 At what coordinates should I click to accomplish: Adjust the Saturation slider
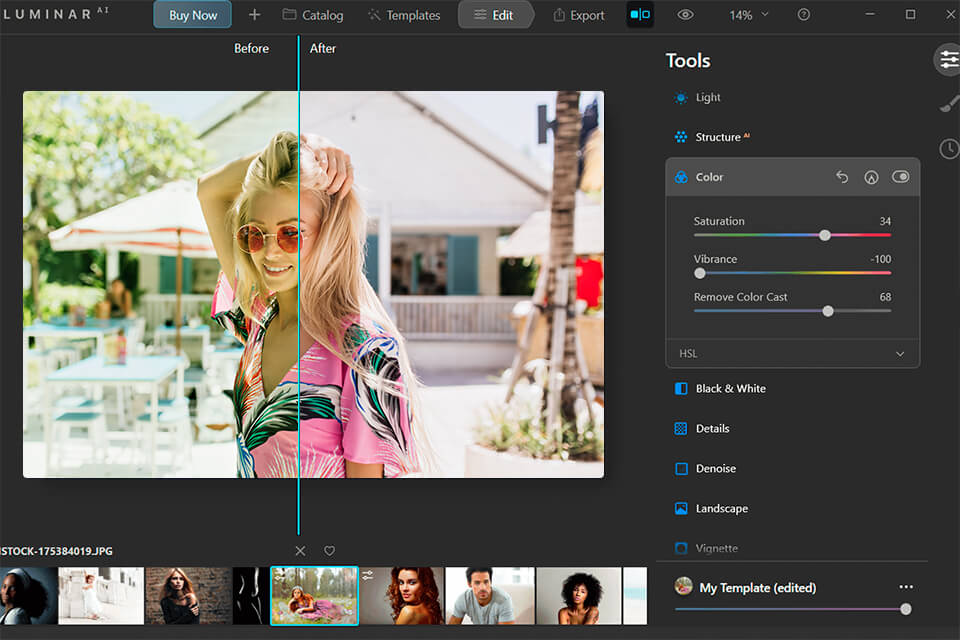825,235
